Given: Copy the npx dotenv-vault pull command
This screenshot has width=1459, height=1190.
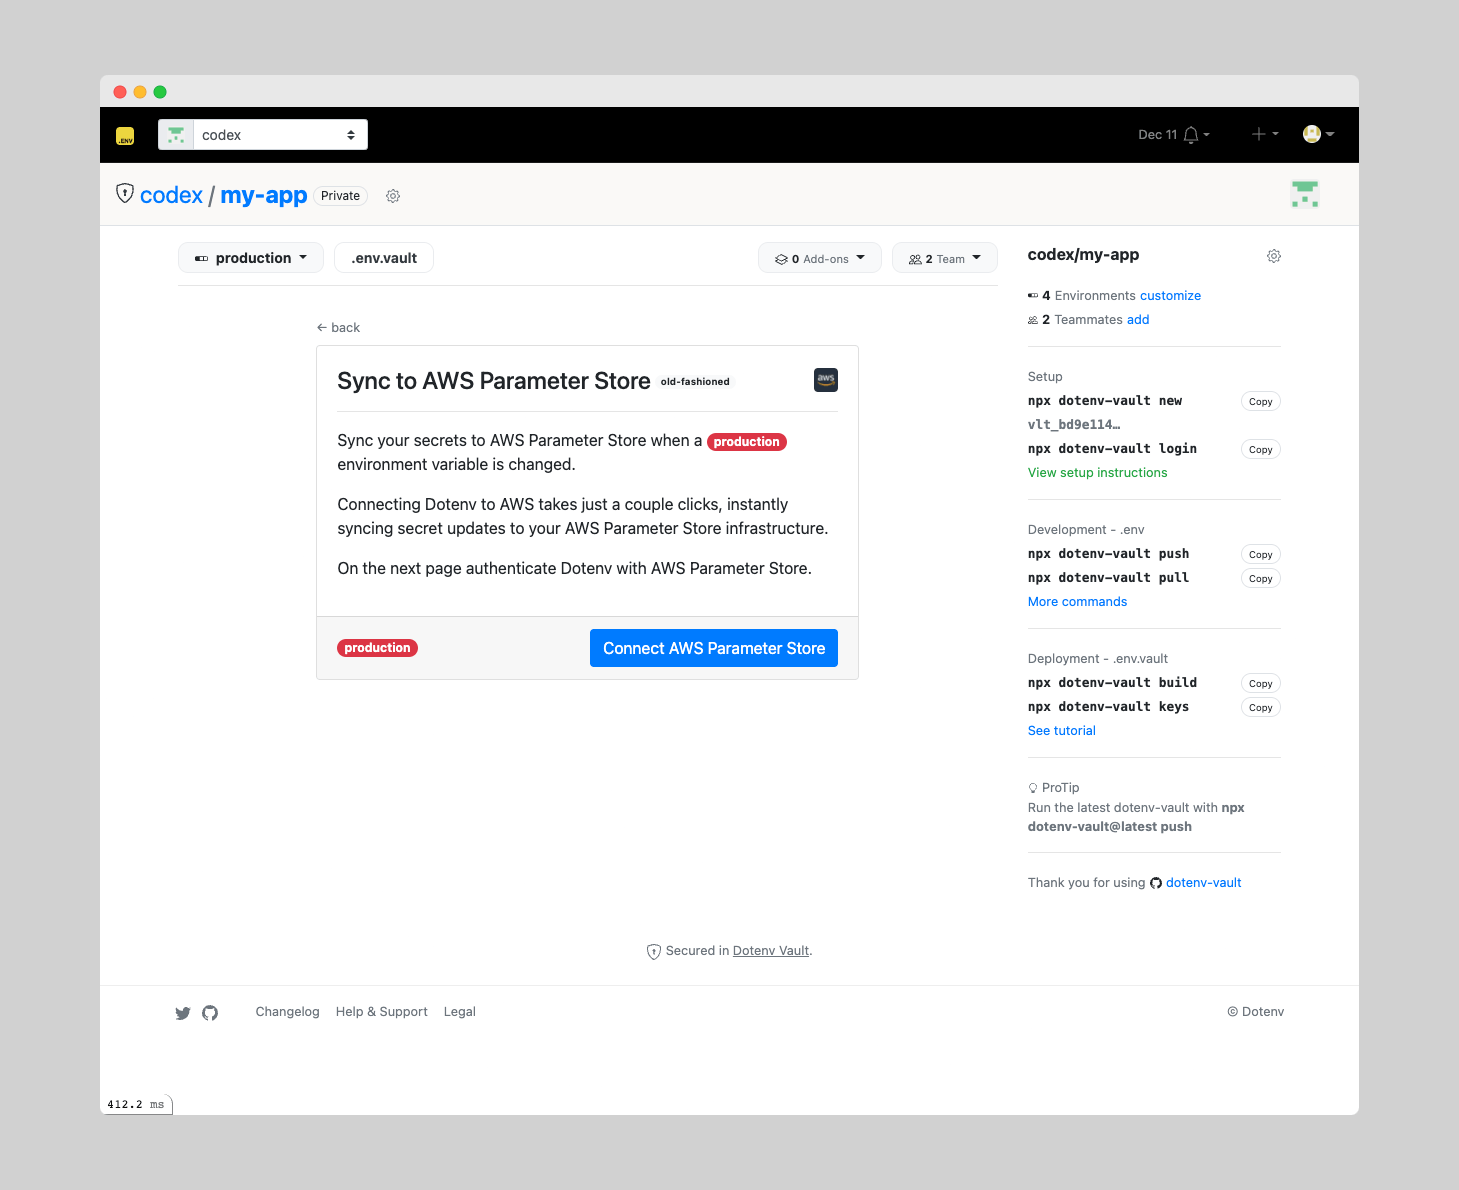Looking at the screenshot, I should click(1261, 578).
